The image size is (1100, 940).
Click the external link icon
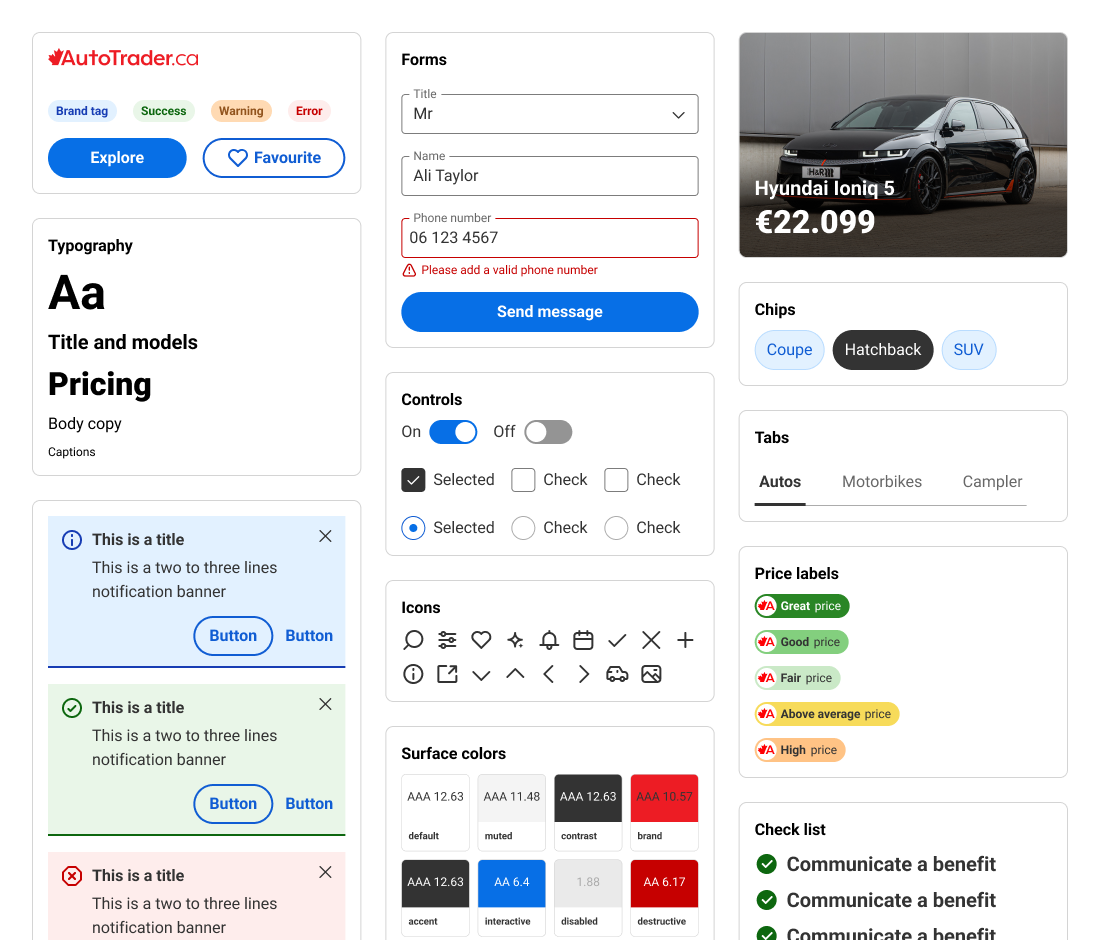coord(447,674)
